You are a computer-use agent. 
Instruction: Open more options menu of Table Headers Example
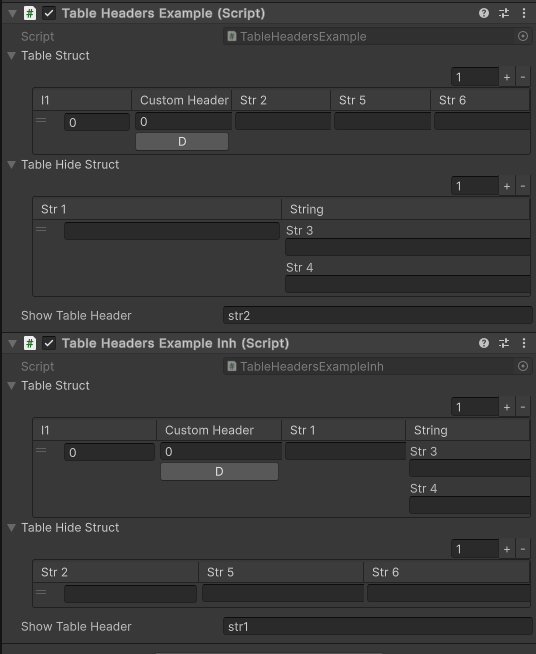point(524,13)
